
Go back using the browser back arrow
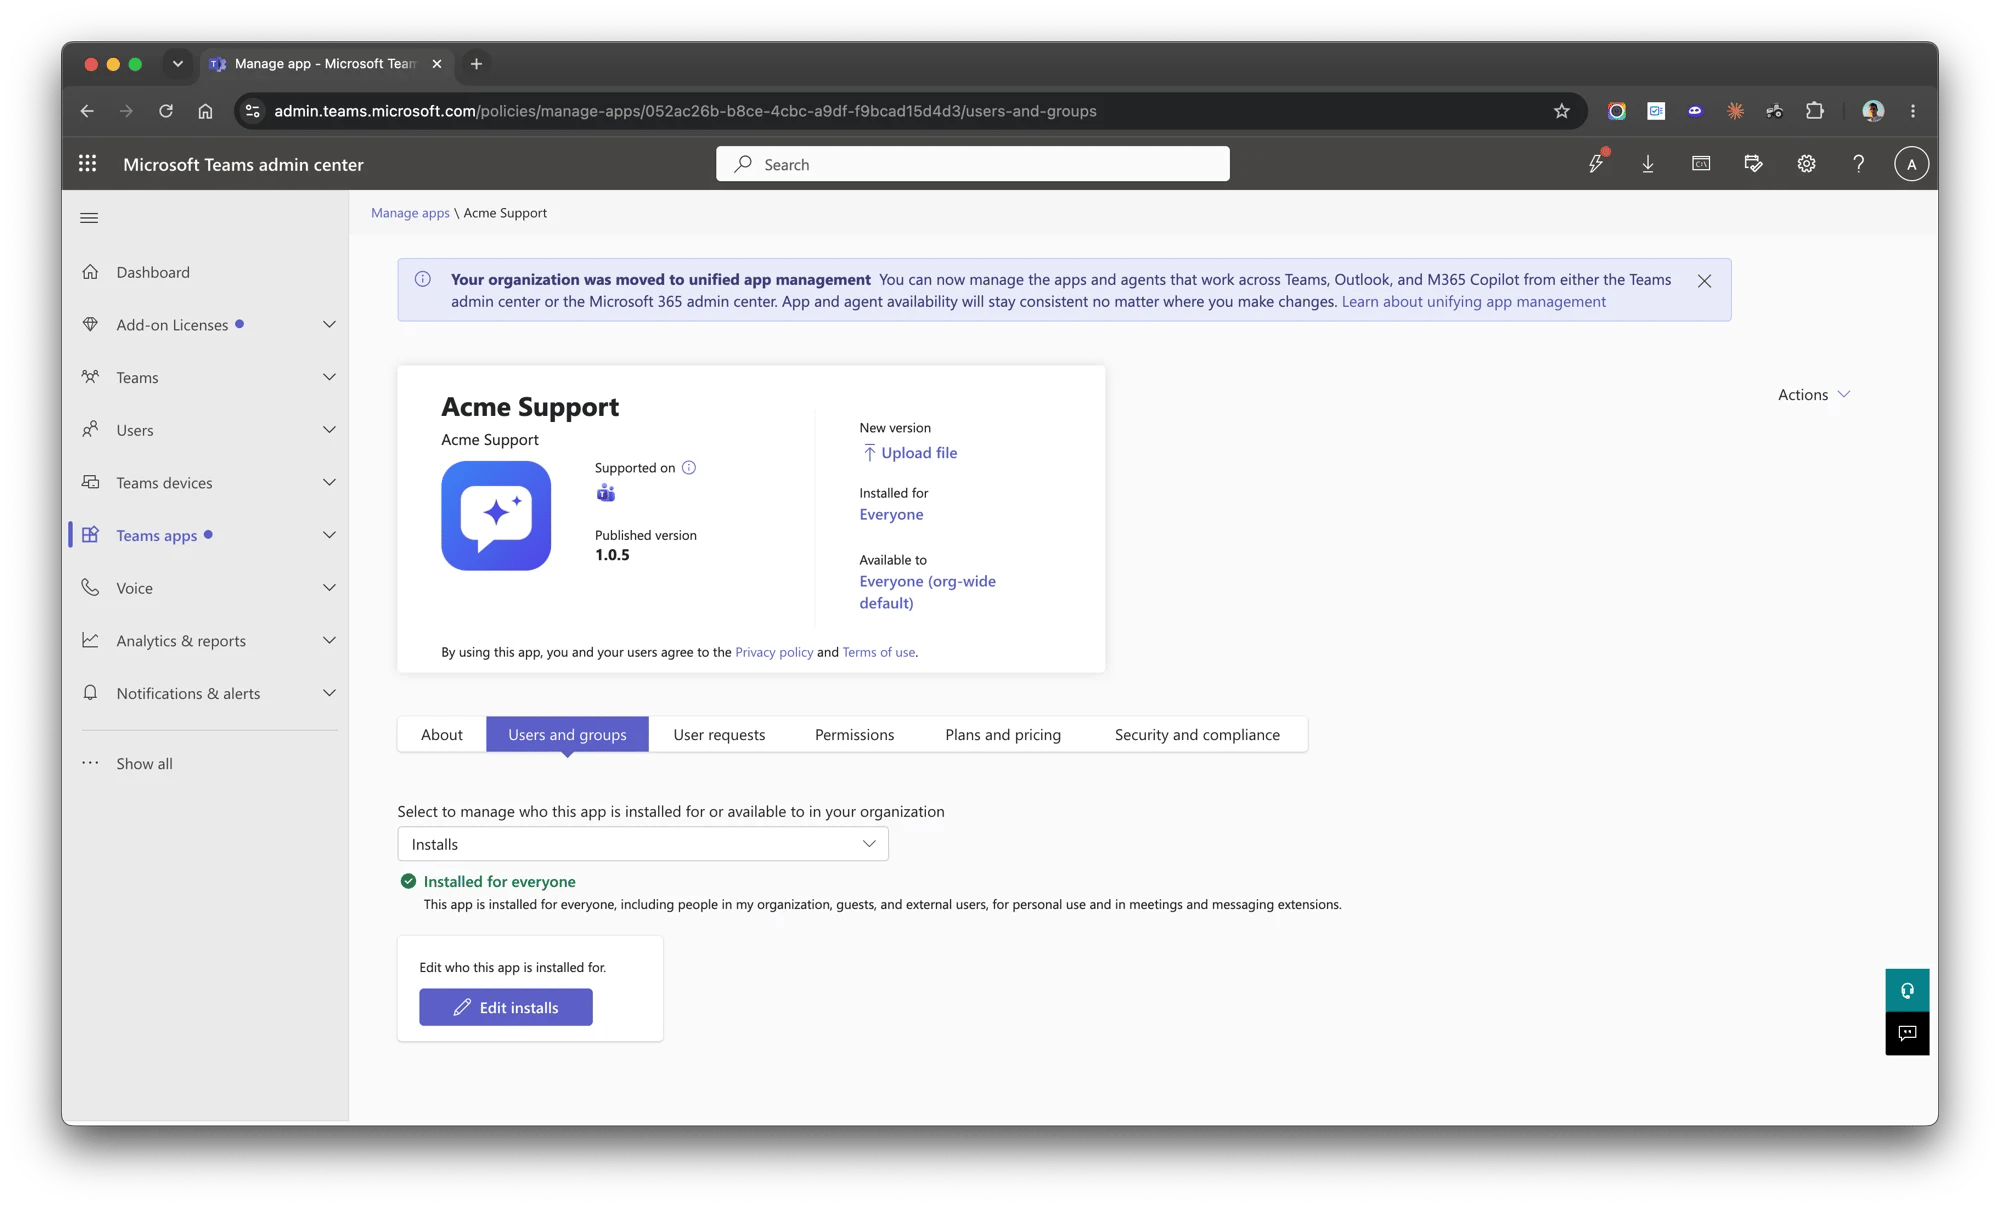(87, 111)
